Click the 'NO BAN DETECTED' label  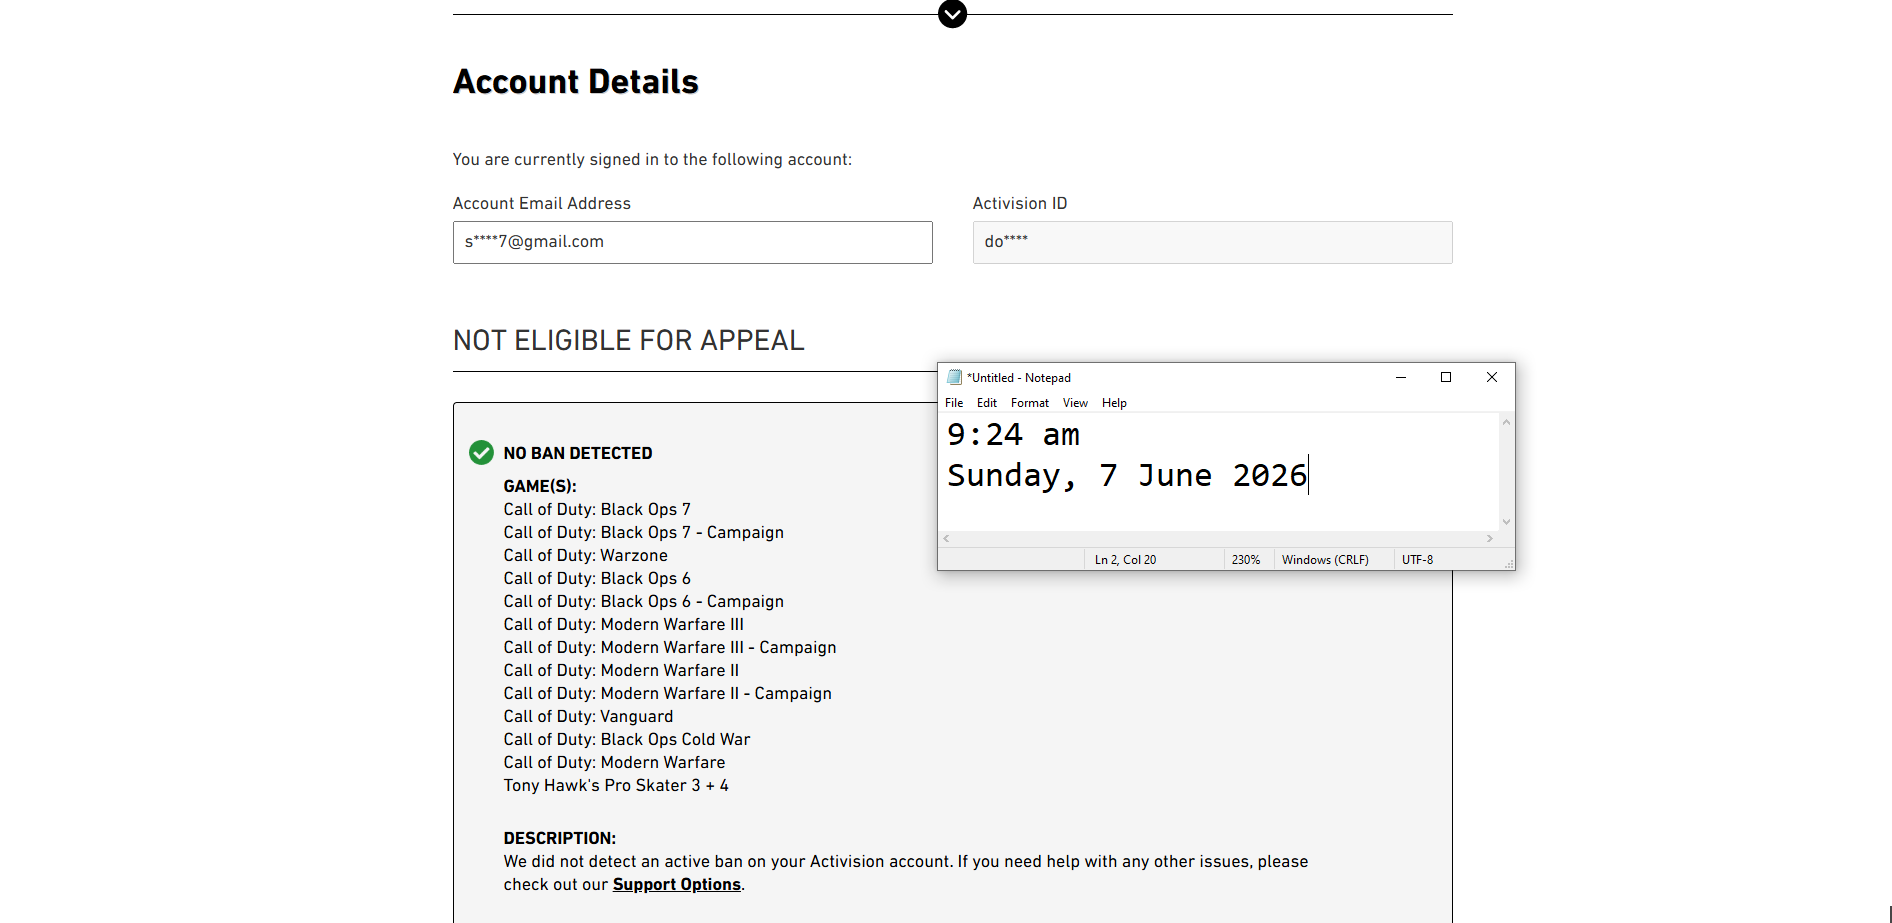578,453
